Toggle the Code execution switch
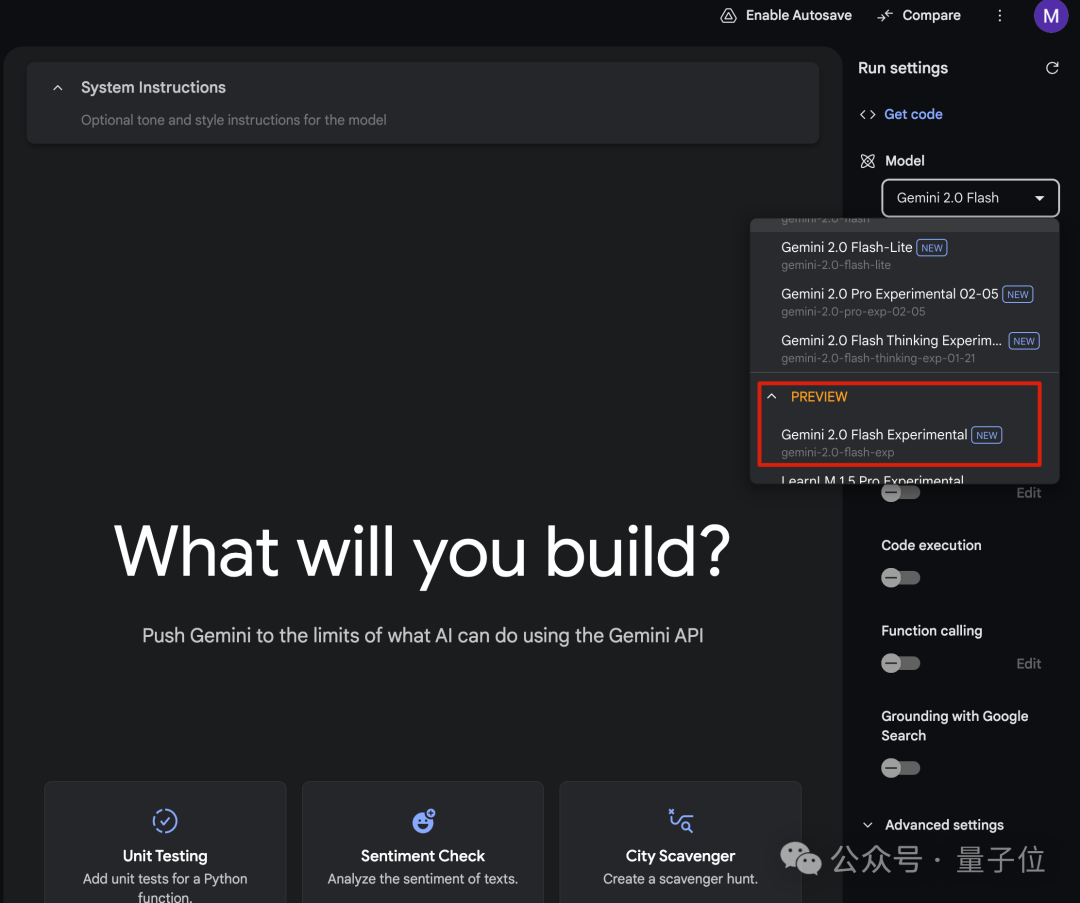1080x903 pixels. tap(900, 578)
